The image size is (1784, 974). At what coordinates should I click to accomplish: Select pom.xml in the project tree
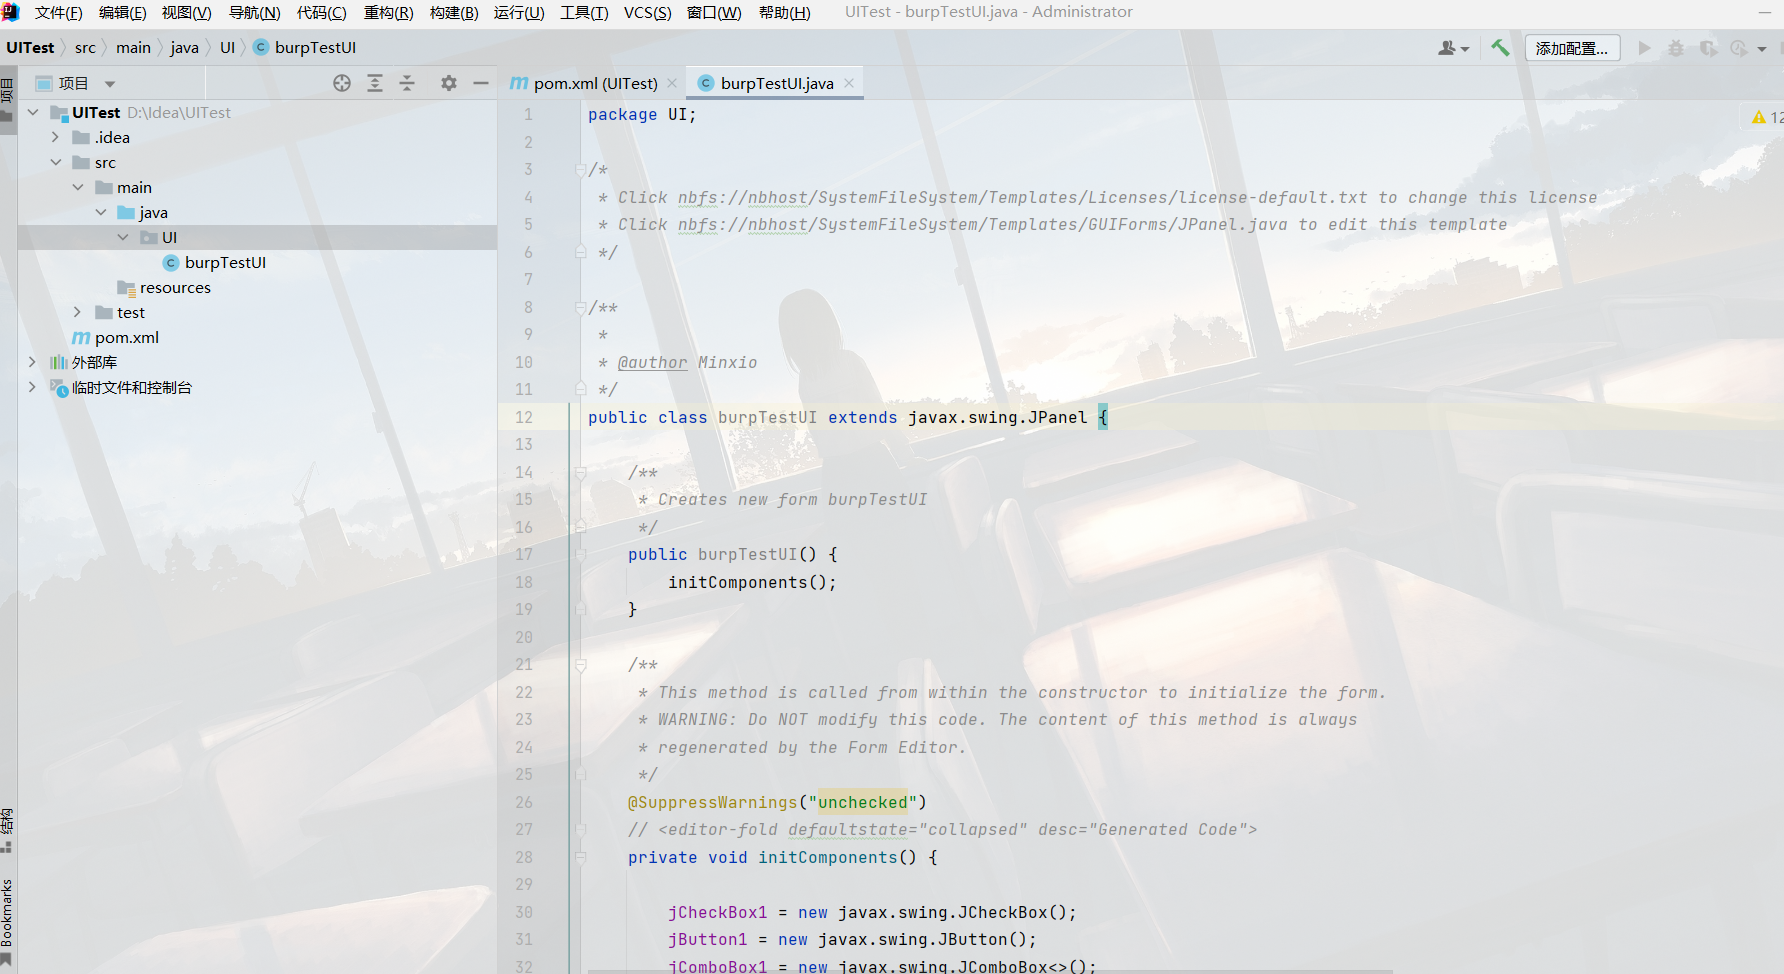pos(126,337)
